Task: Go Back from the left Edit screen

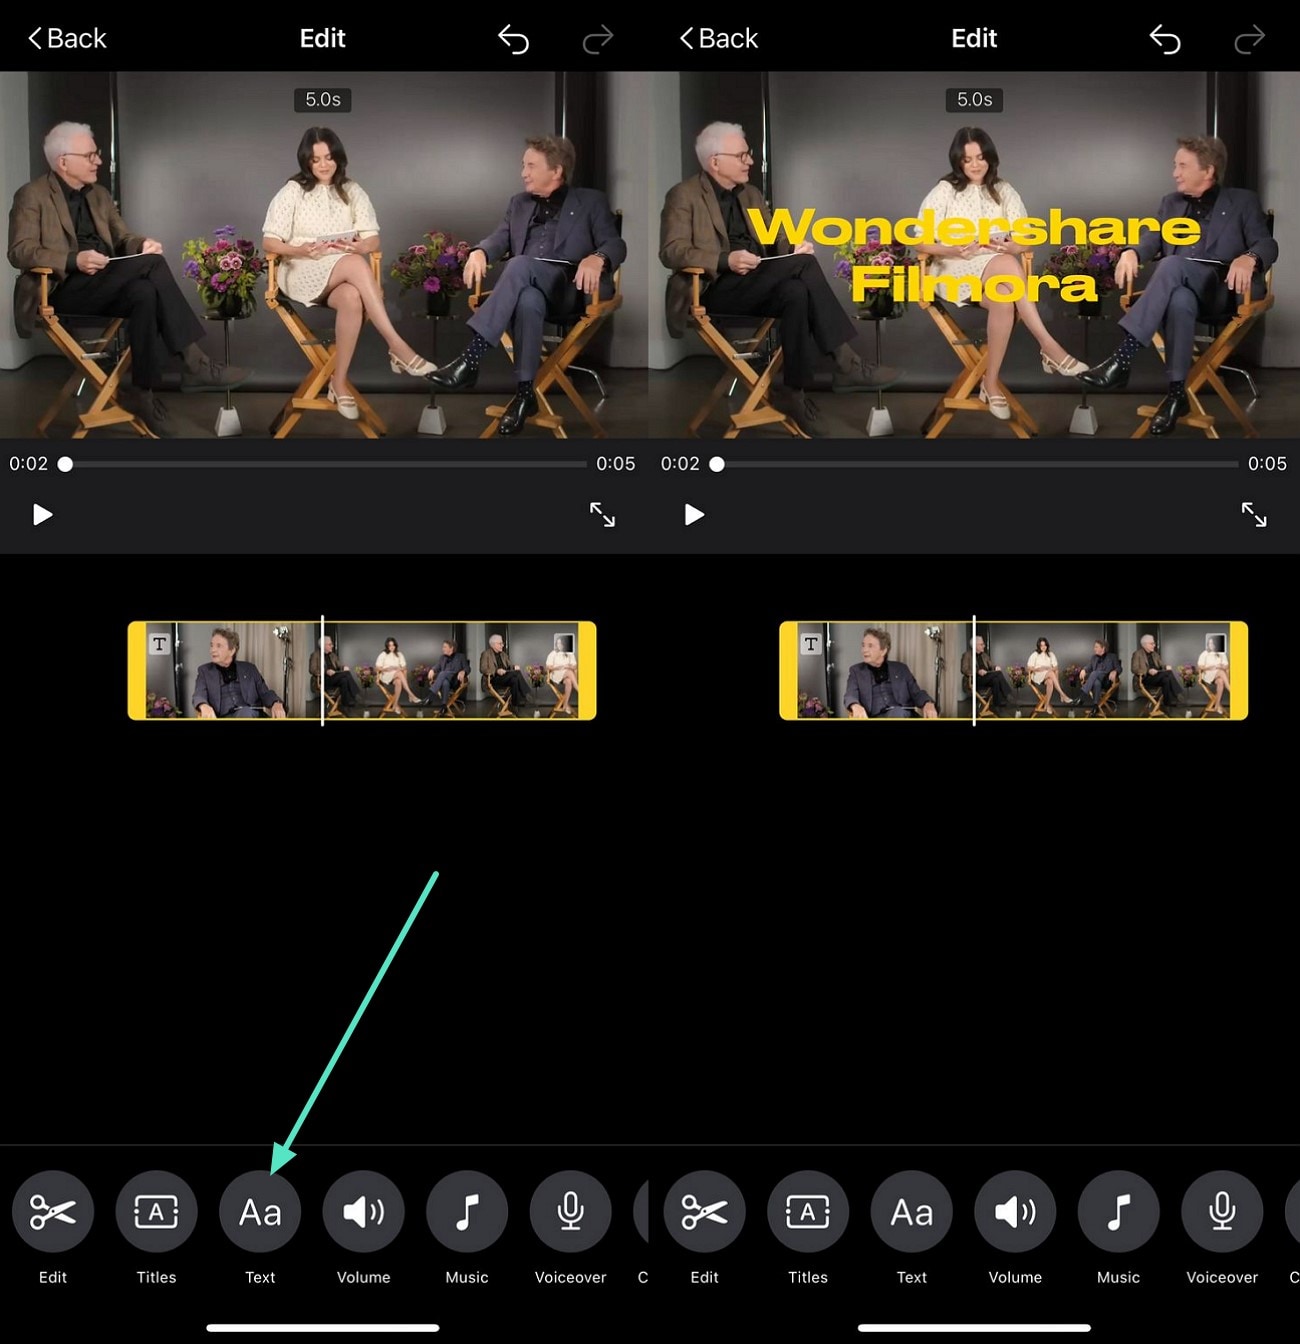Action: (67, 39)
